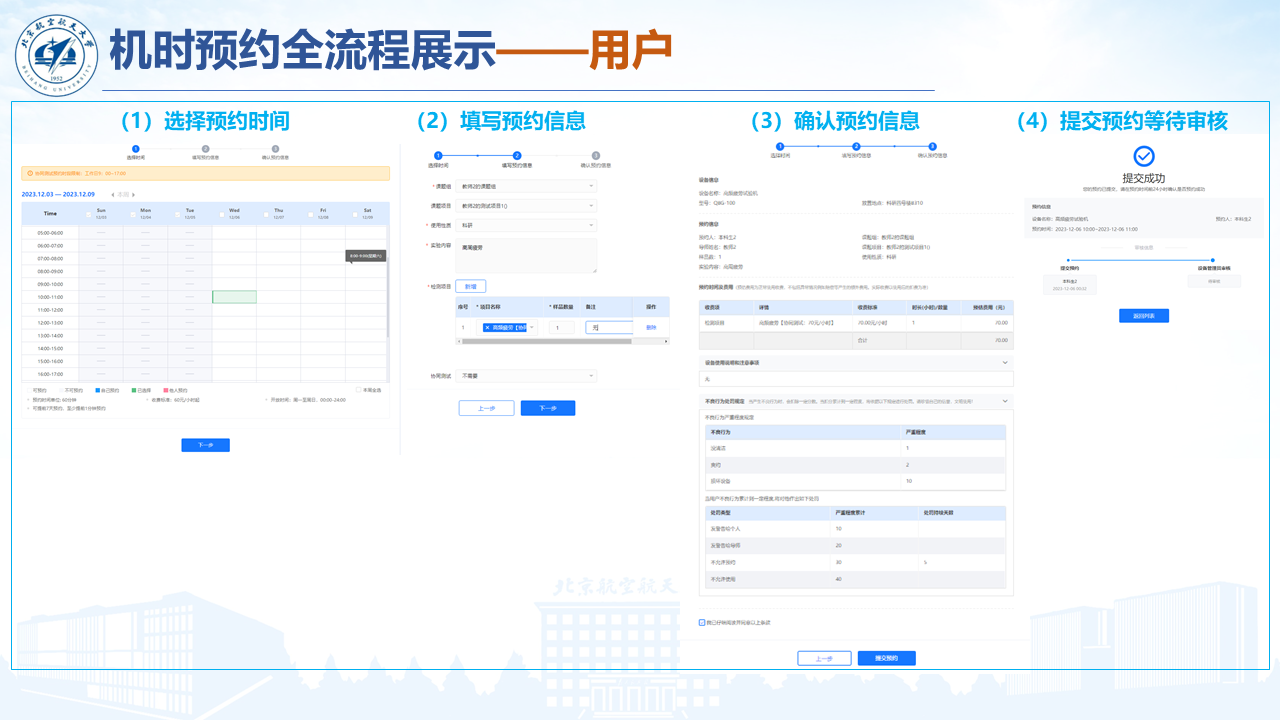Image resolution: width=1280 pixels, height=720 pixels.
Task: Click step 3 circle in second panel stepper
Action: point(595,156)
